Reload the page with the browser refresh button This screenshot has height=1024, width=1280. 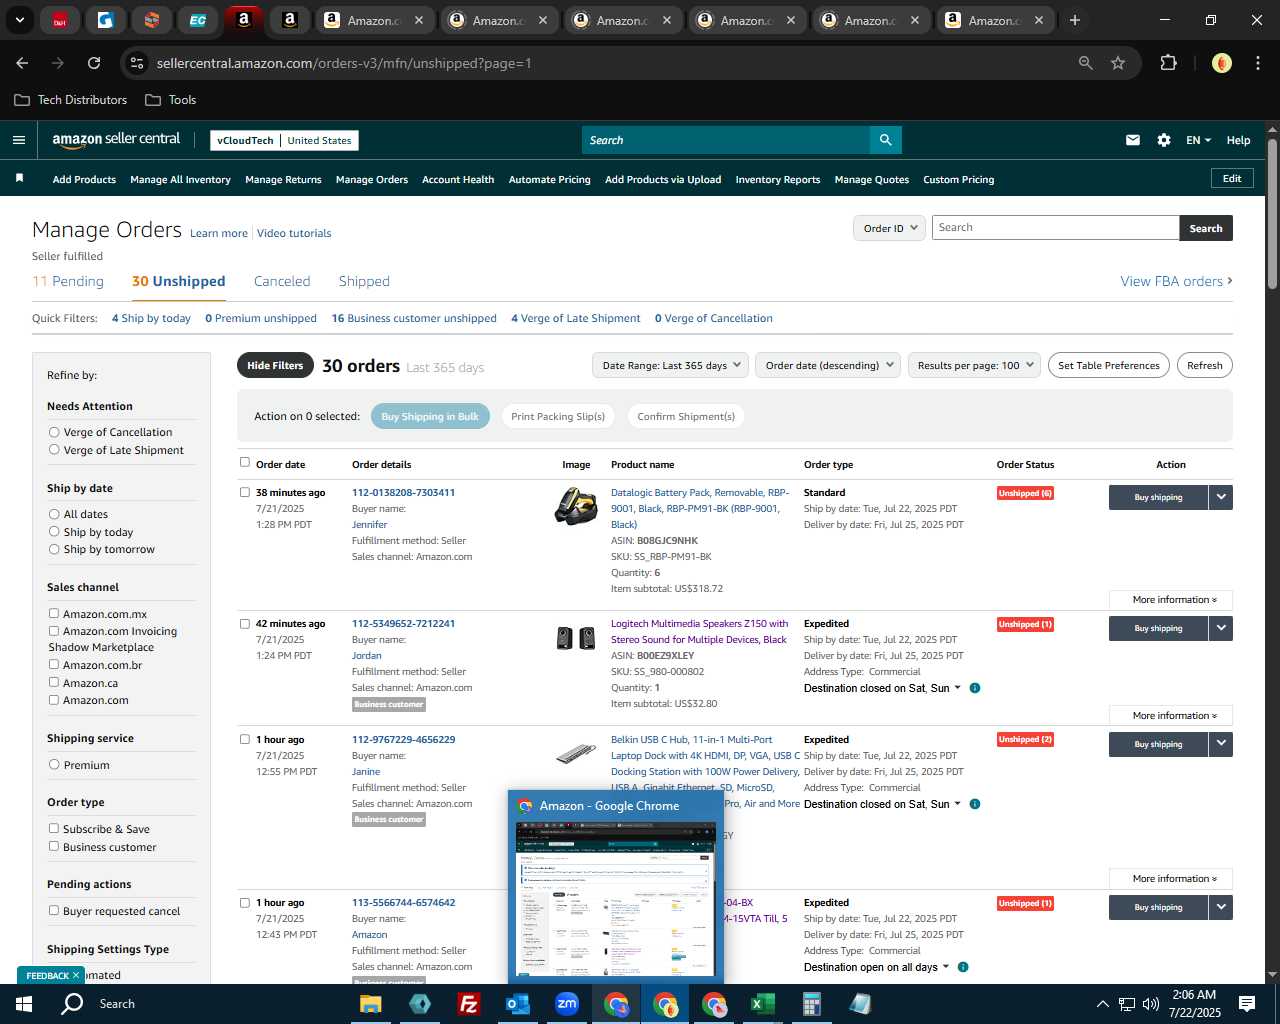[94, 63]
